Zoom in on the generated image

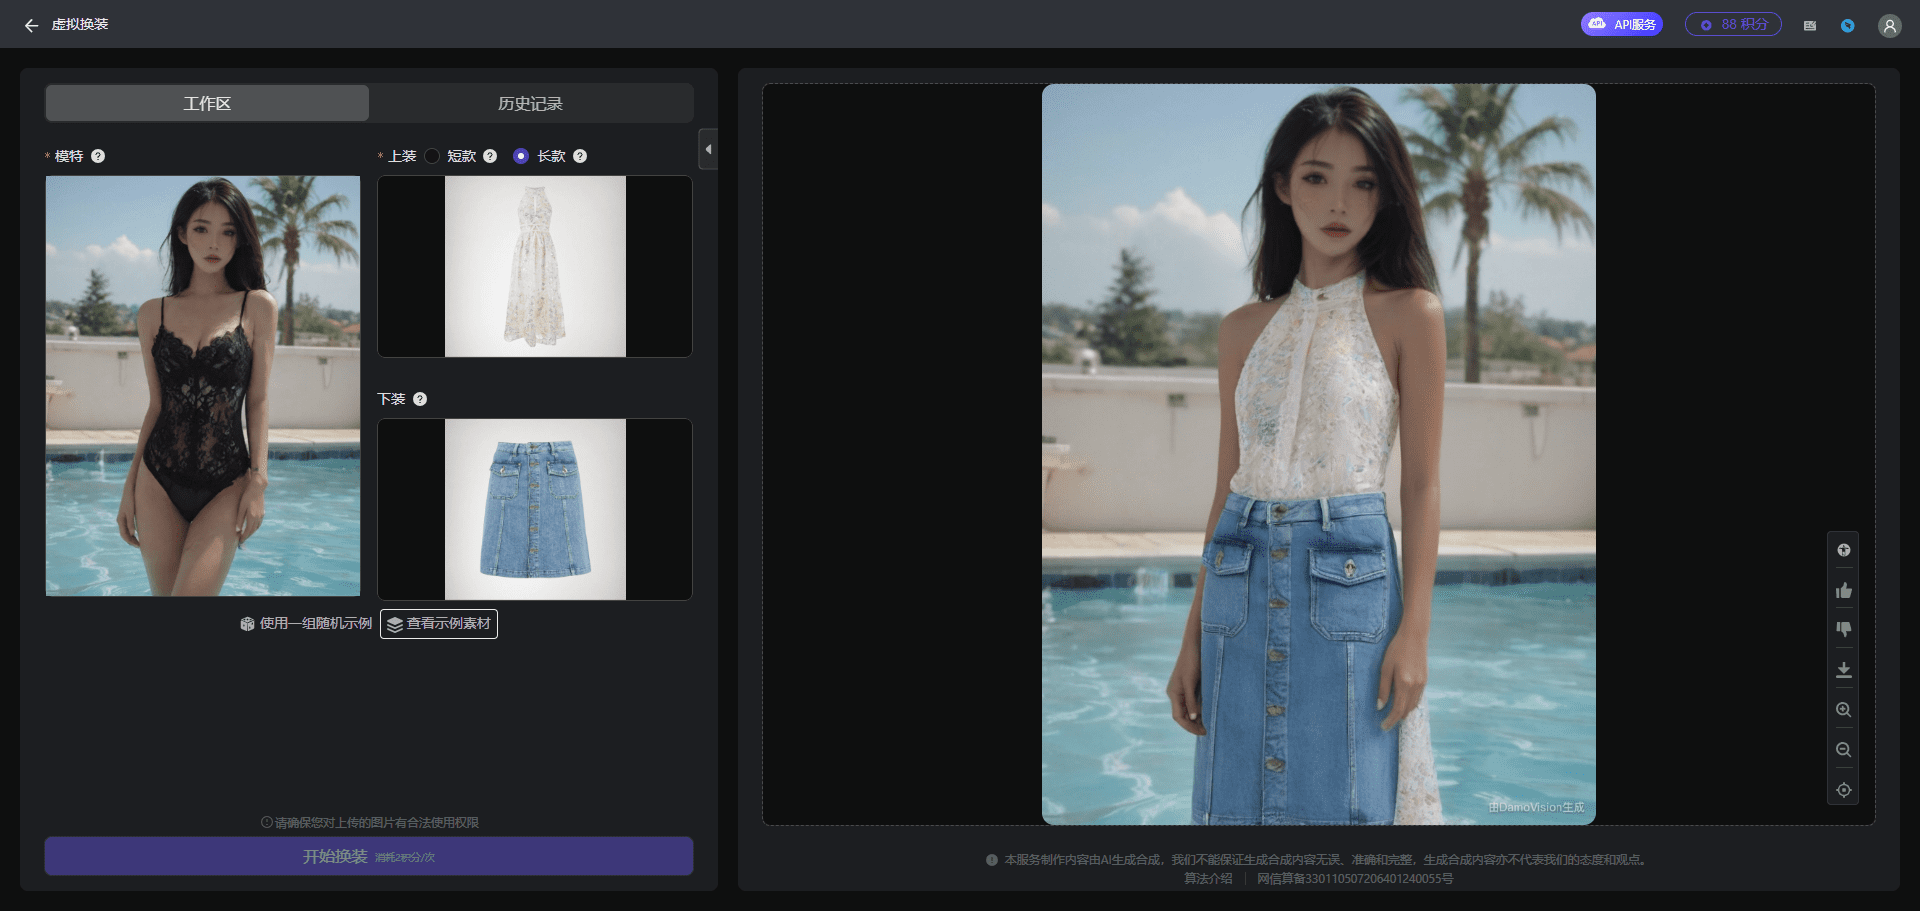tap(1843, 710)
